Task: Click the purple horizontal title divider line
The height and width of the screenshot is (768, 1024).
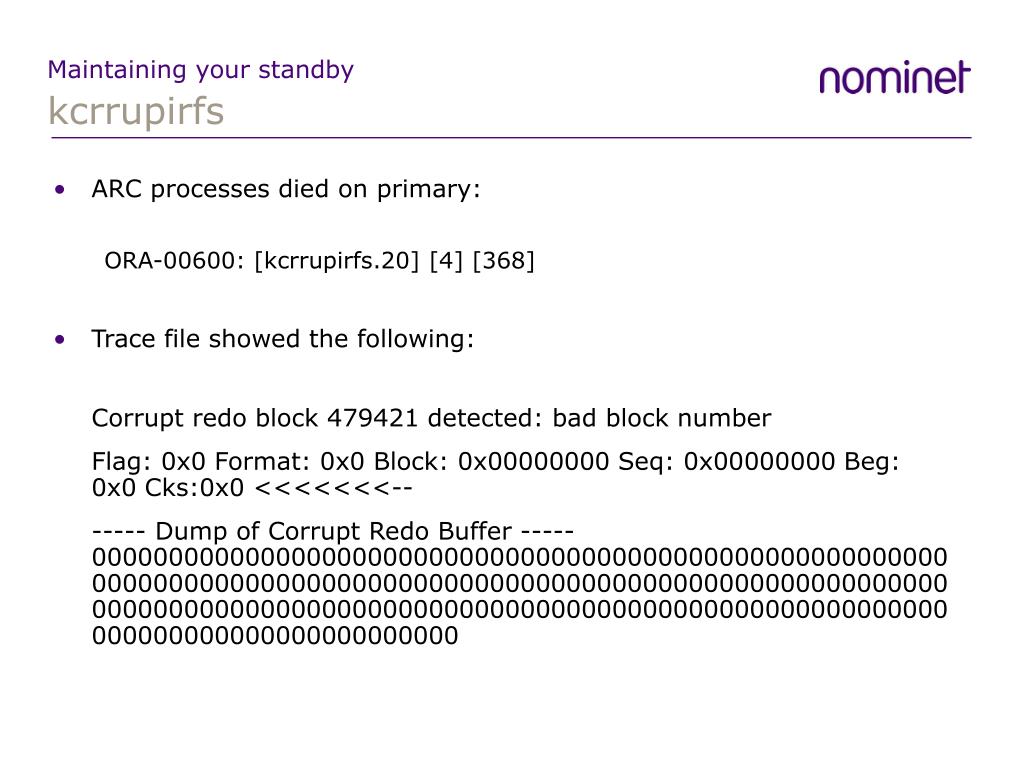Action: (x=511, y=138)
